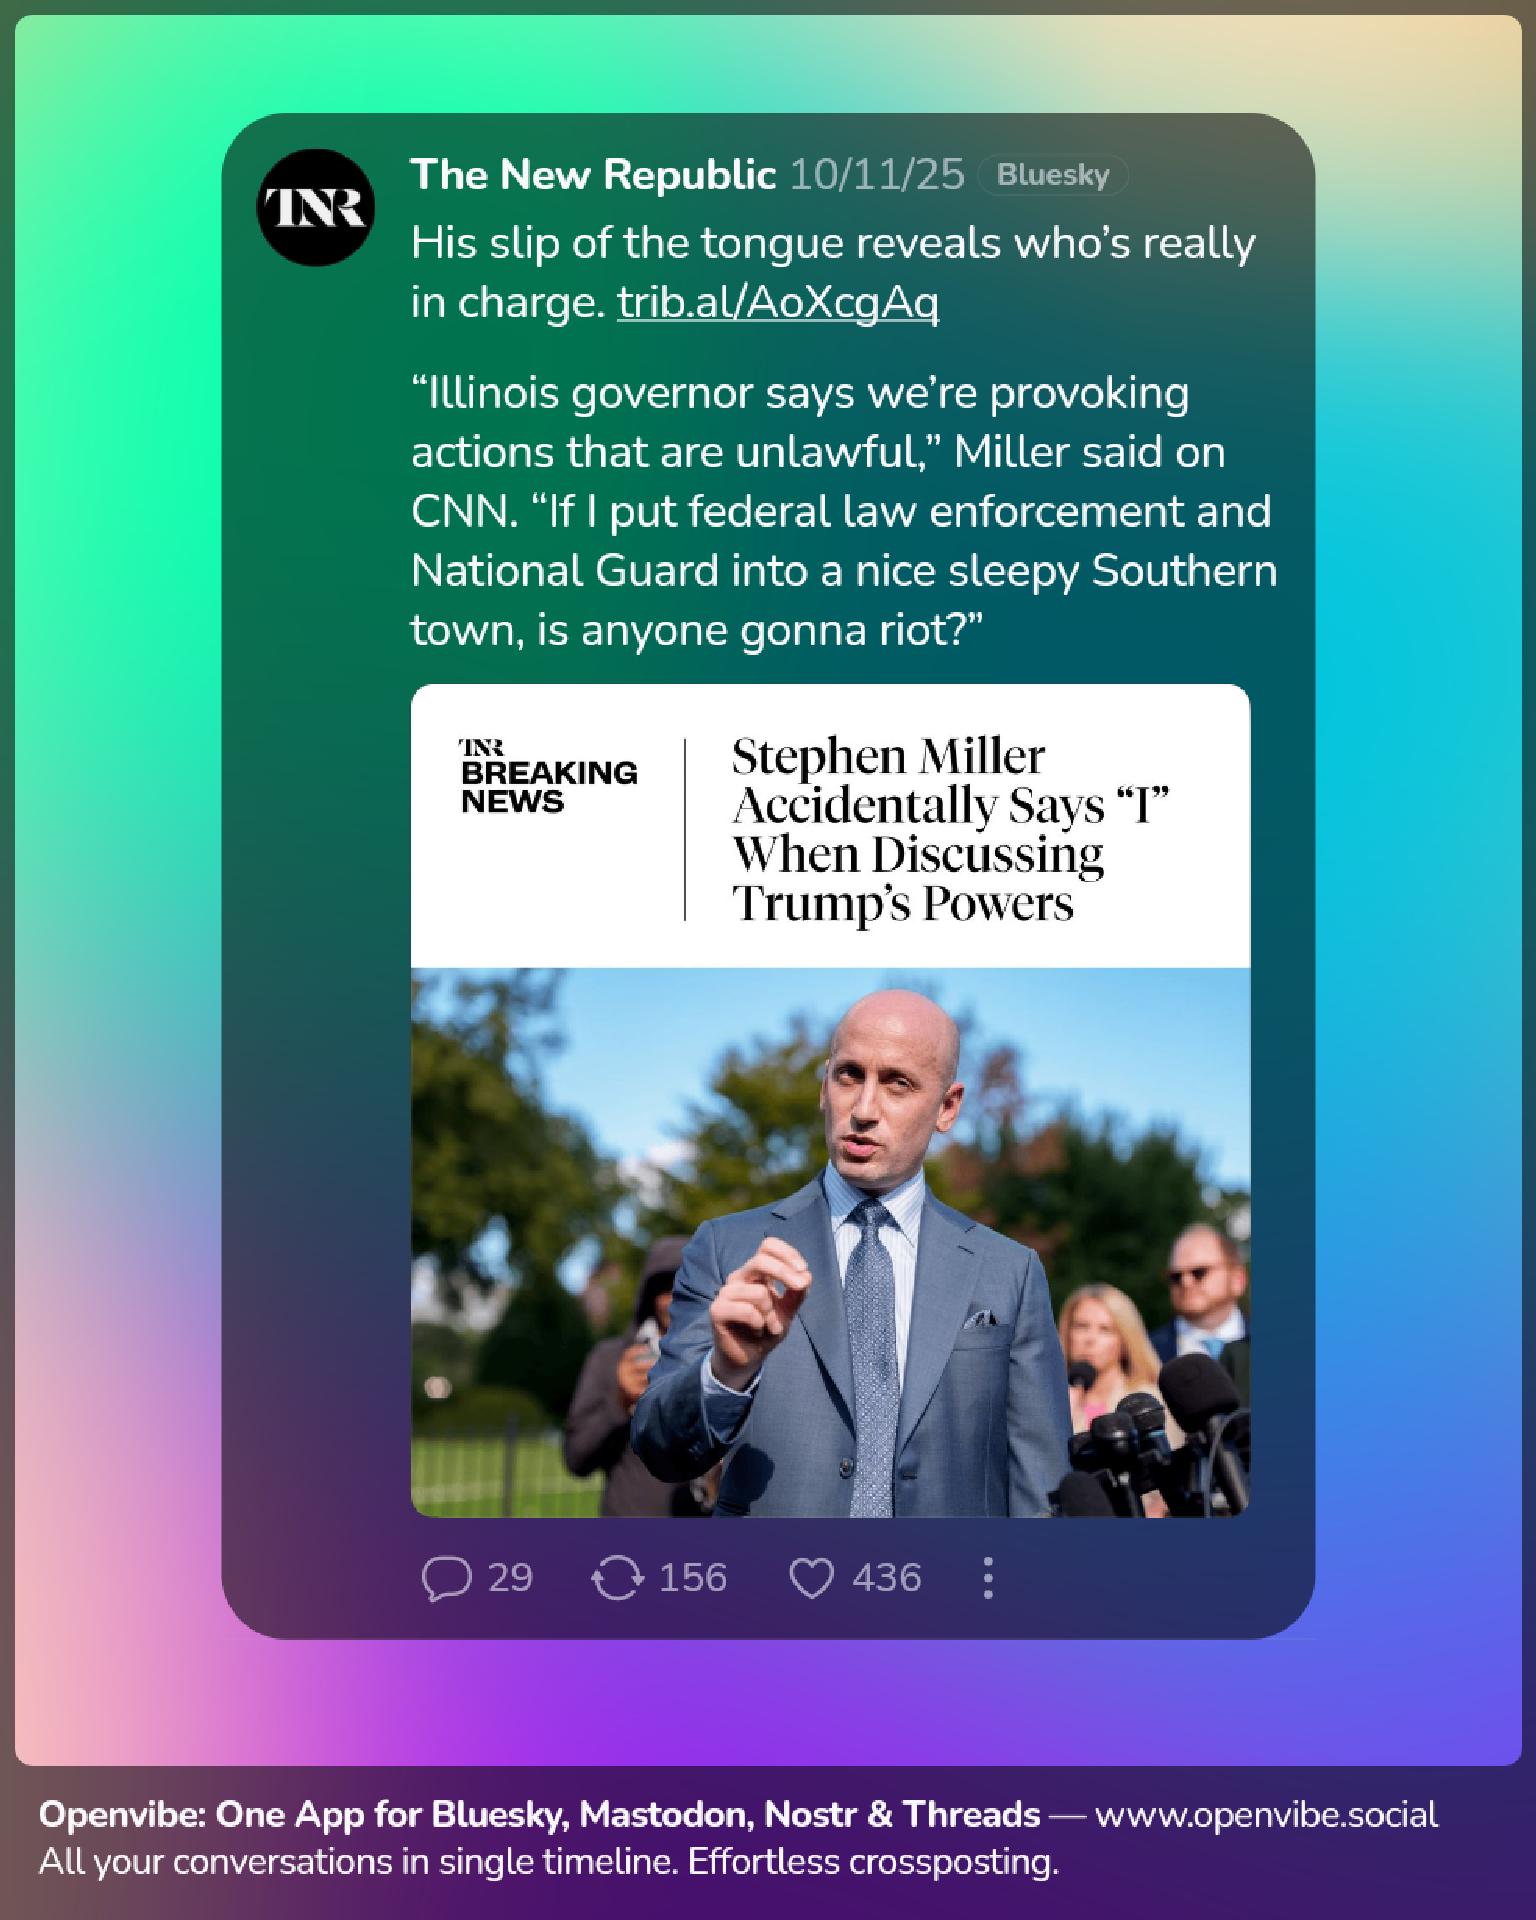
Task: Open the Stephen Miller article headline
Action: tap(950, 829)
